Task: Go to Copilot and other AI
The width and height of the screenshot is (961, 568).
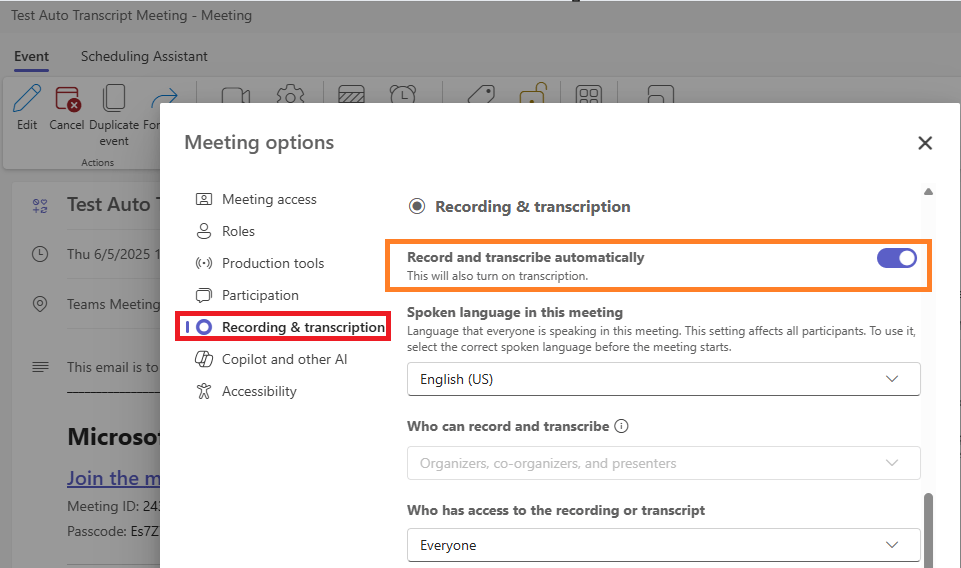Action: tap(284, 359)
